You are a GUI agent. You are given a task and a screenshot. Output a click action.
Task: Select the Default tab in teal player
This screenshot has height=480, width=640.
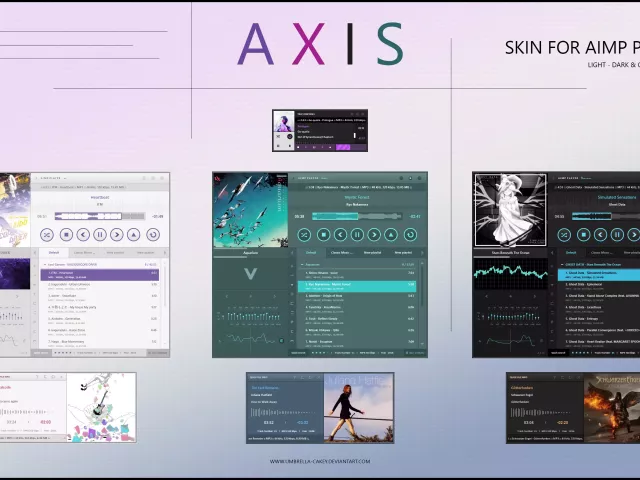coord(311,253)
